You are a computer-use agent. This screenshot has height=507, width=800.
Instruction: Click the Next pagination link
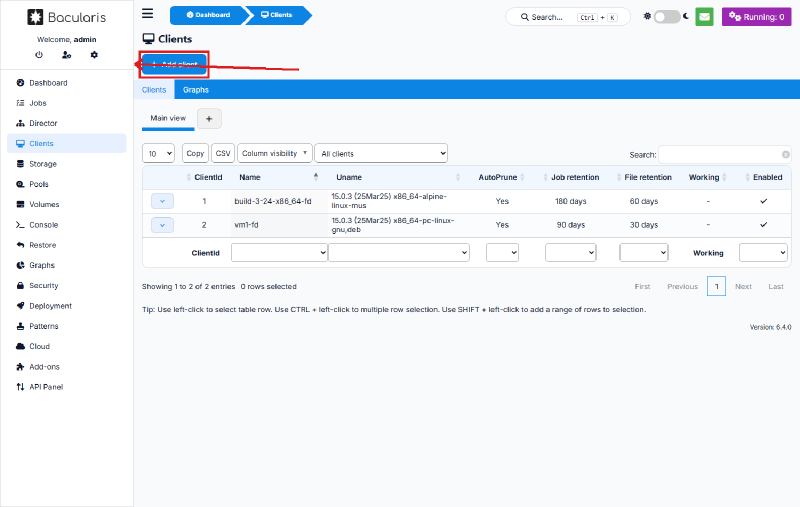tap(743, 287)
